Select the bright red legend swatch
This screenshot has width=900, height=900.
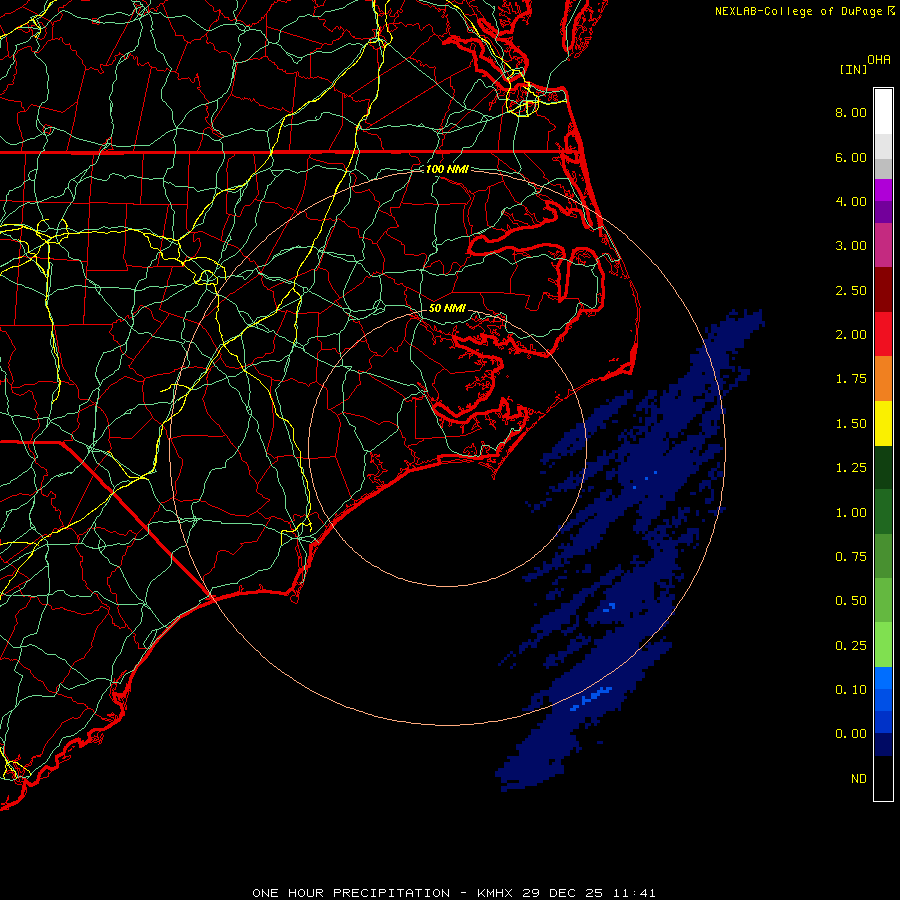[x=883, y=335]
